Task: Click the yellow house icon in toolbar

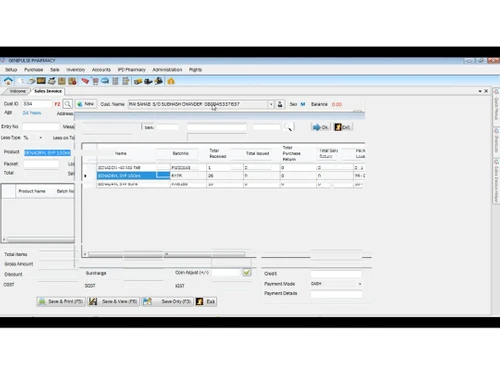Action: [171, 81]
